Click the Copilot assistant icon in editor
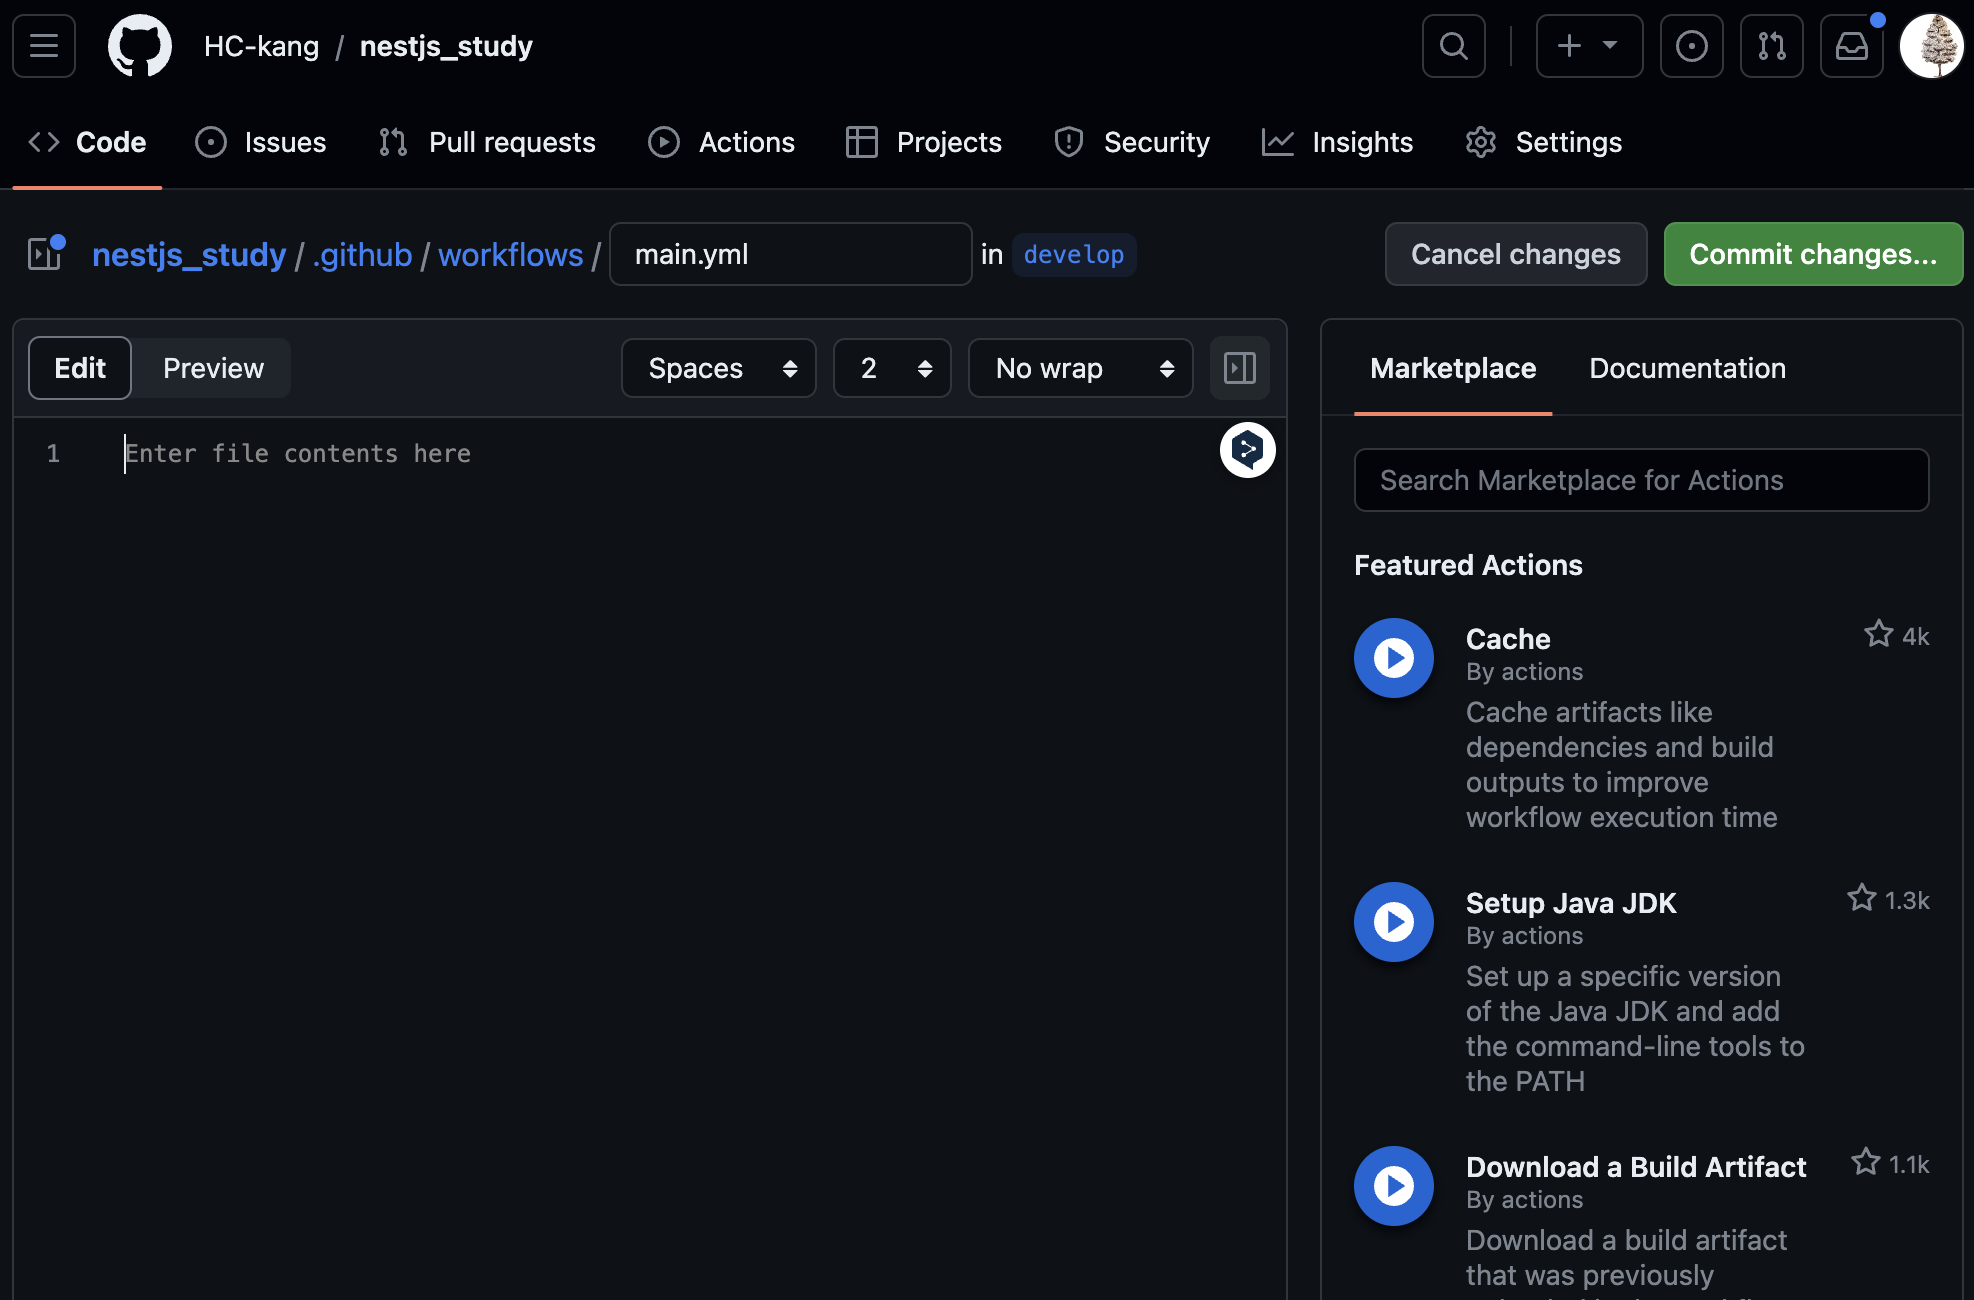Viewport: 1974px width, 1300px height. [x=1247, y=450]
